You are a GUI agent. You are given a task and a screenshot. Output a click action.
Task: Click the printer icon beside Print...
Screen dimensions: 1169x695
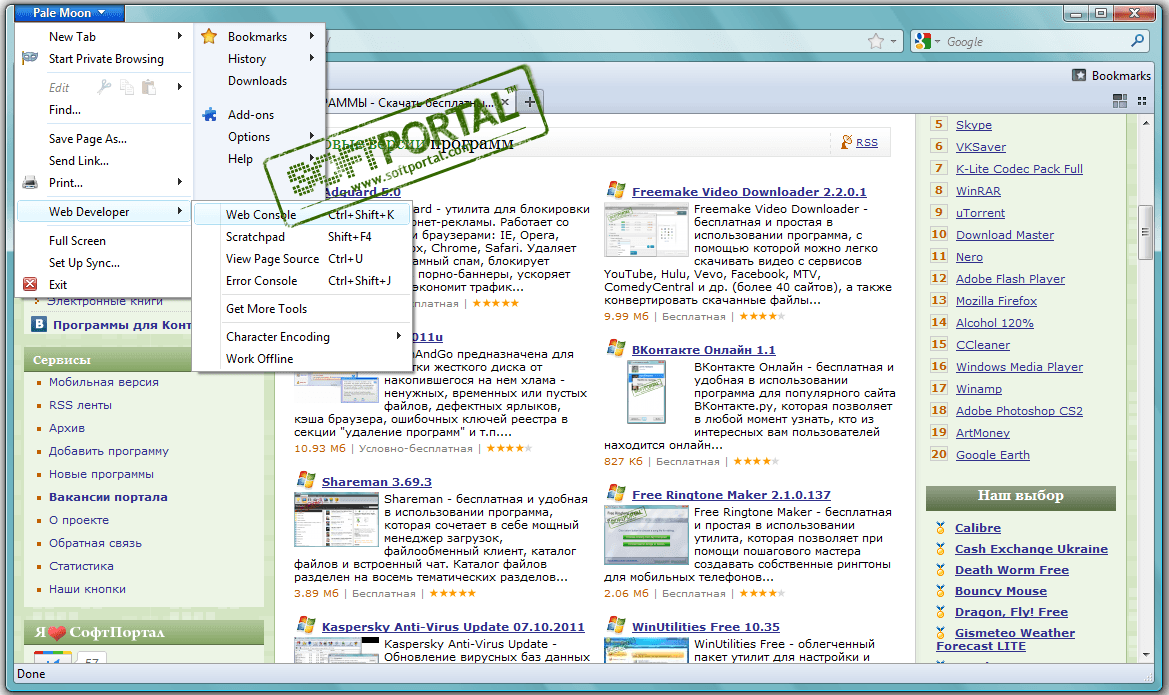point(30,183)
